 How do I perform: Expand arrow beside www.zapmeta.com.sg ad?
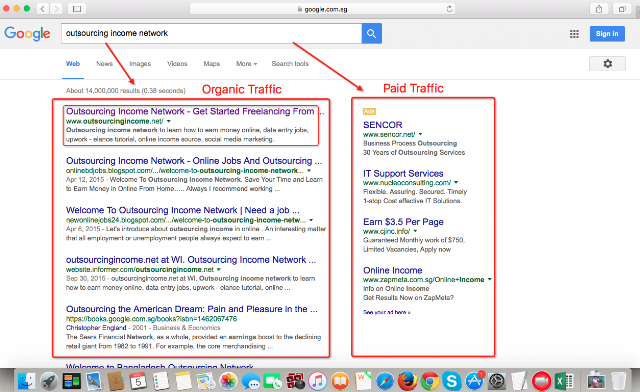coord(489,280)
